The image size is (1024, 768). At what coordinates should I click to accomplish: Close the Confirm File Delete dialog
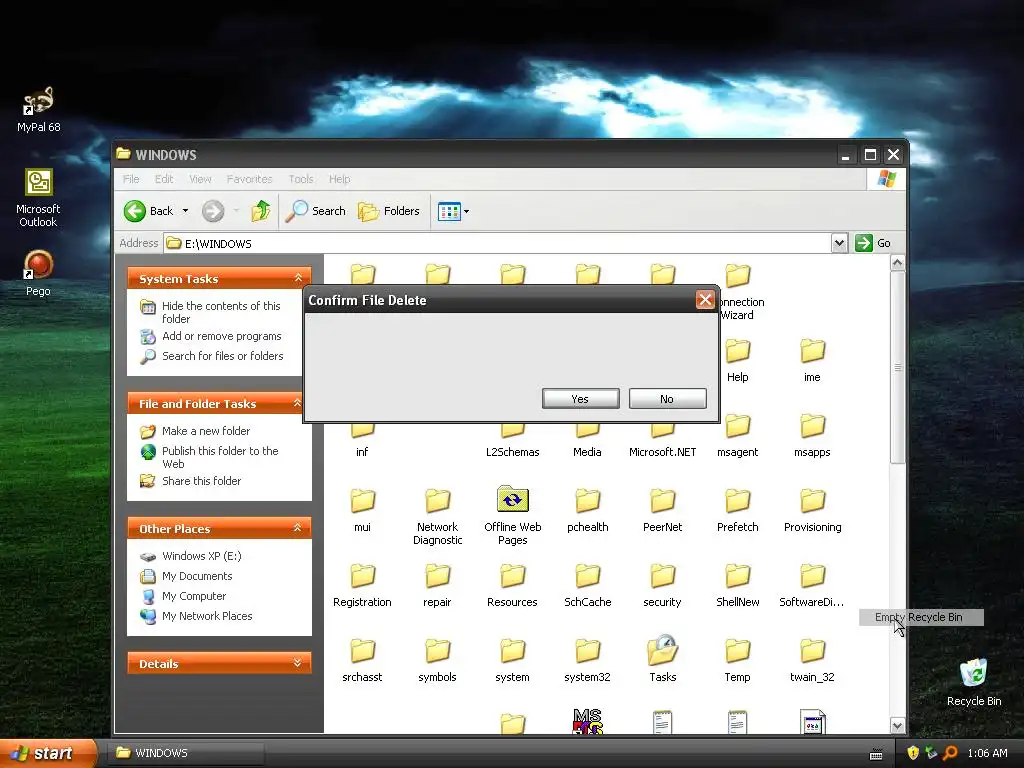(705, 300)
